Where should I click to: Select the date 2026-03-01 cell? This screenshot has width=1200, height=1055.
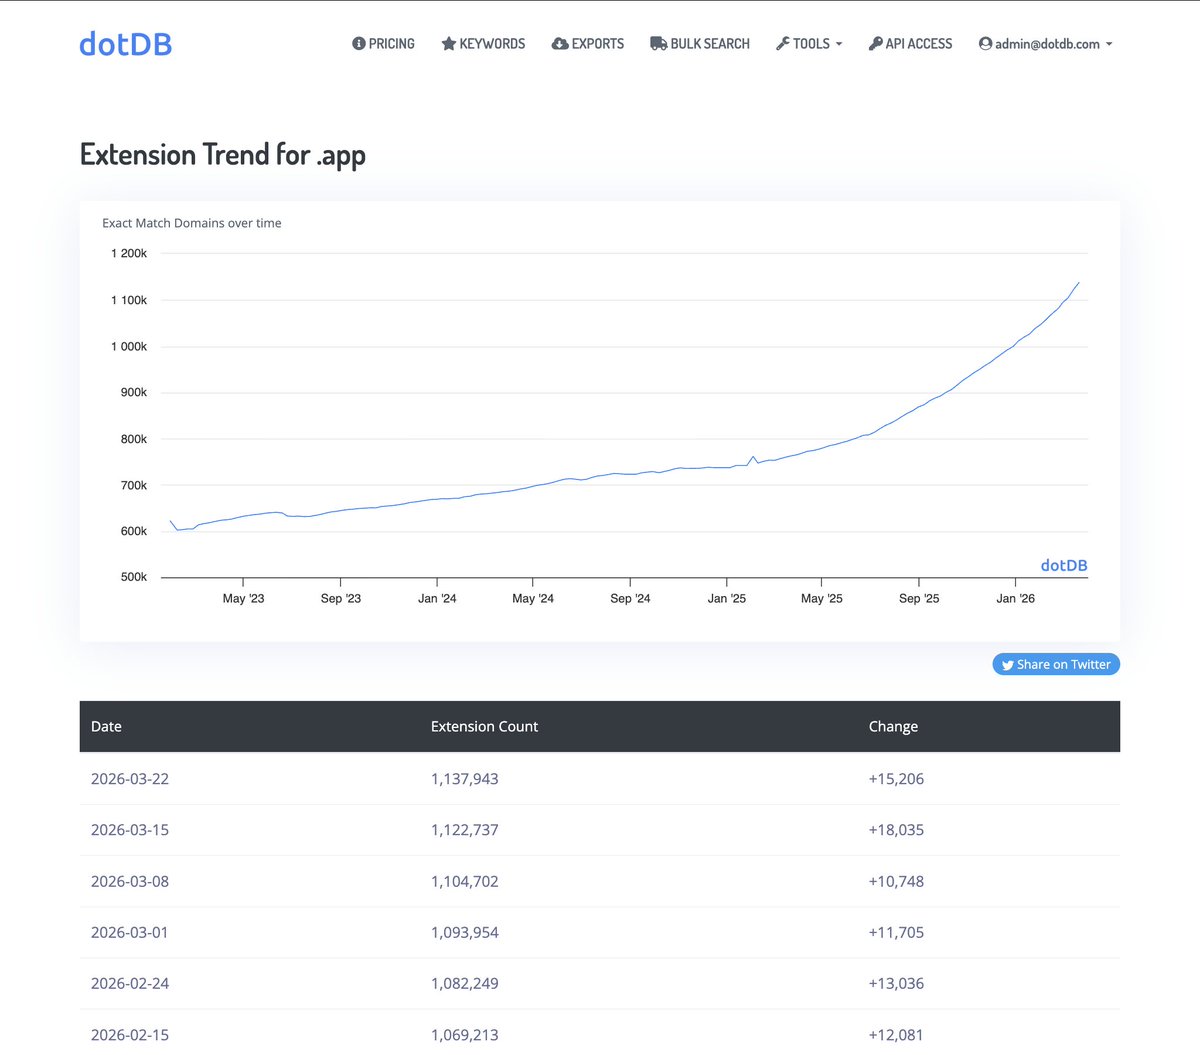(130, 932)
